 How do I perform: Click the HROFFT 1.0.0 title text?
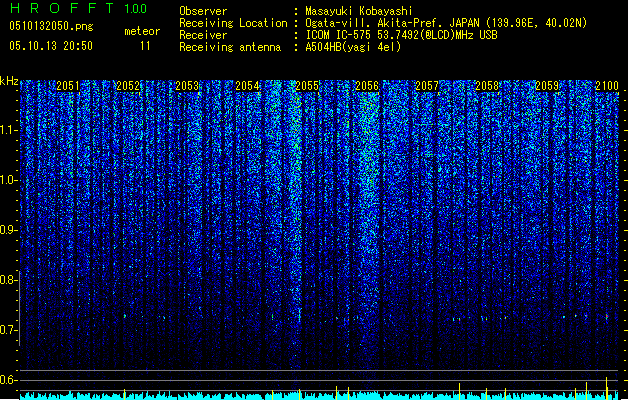tap(79, 8)
